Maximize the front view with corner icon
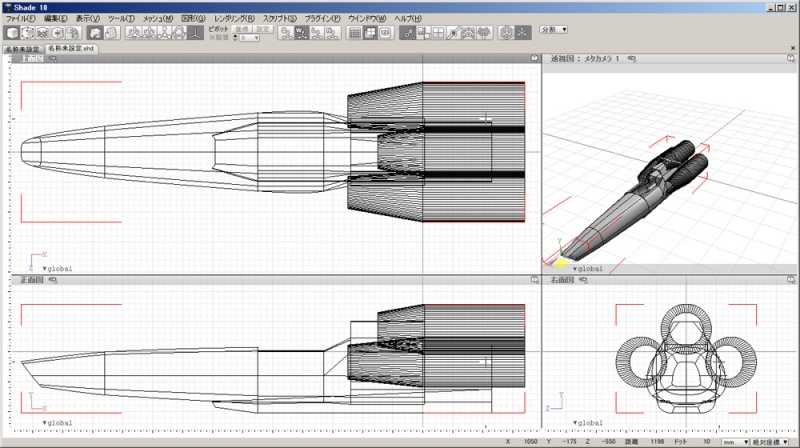The width and height of the screenshot is (800, 448). tap(535, 280)
